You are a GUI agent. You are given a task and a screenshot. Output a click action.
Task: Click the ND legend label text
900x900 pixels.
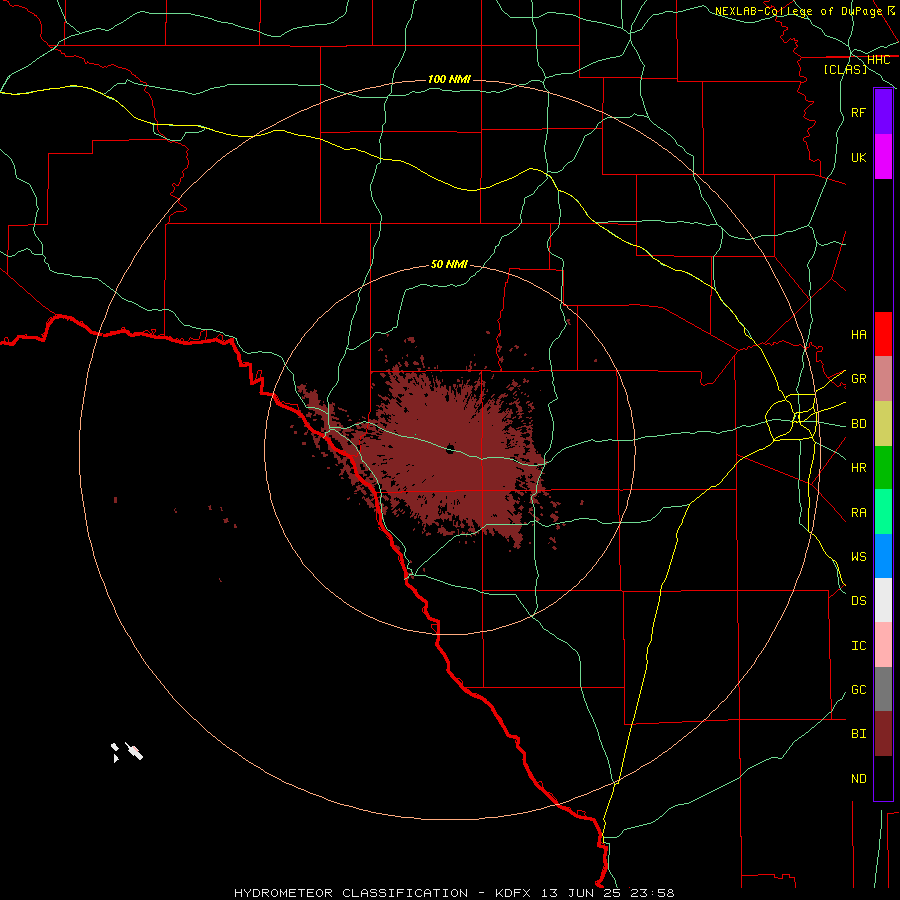click(859, 778)
